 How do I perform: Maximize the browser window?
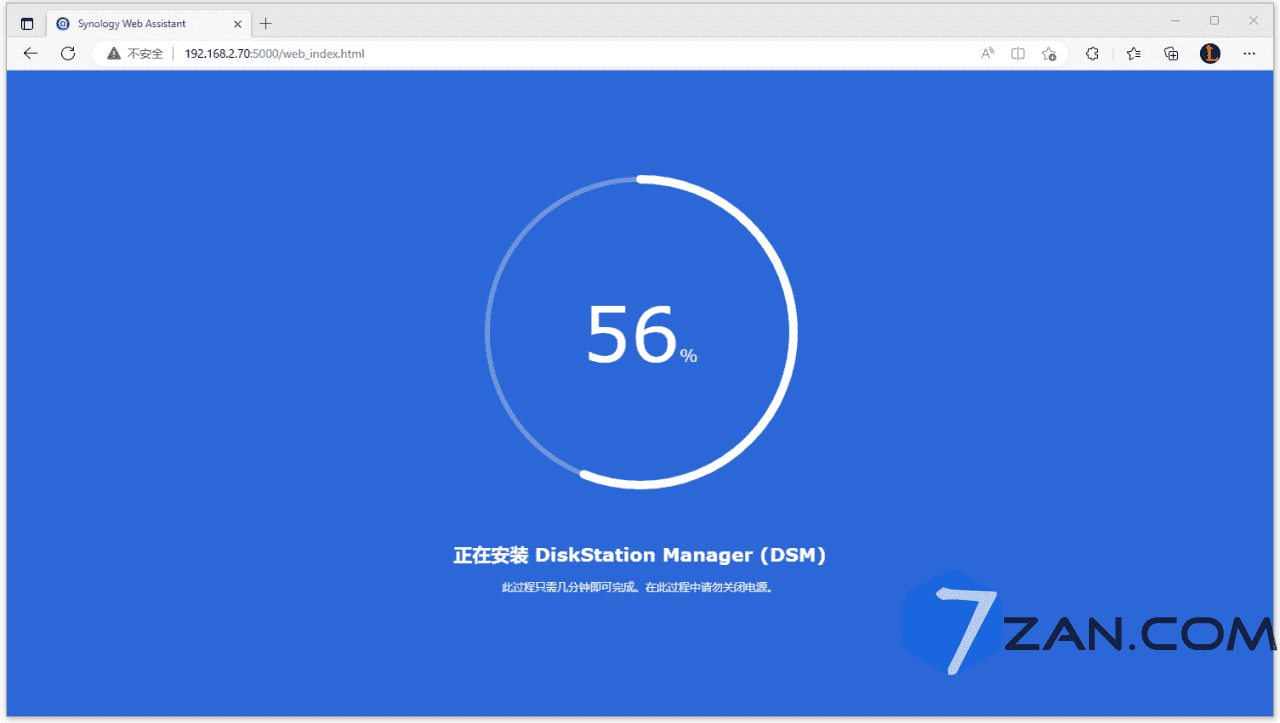click(1214, 21)
